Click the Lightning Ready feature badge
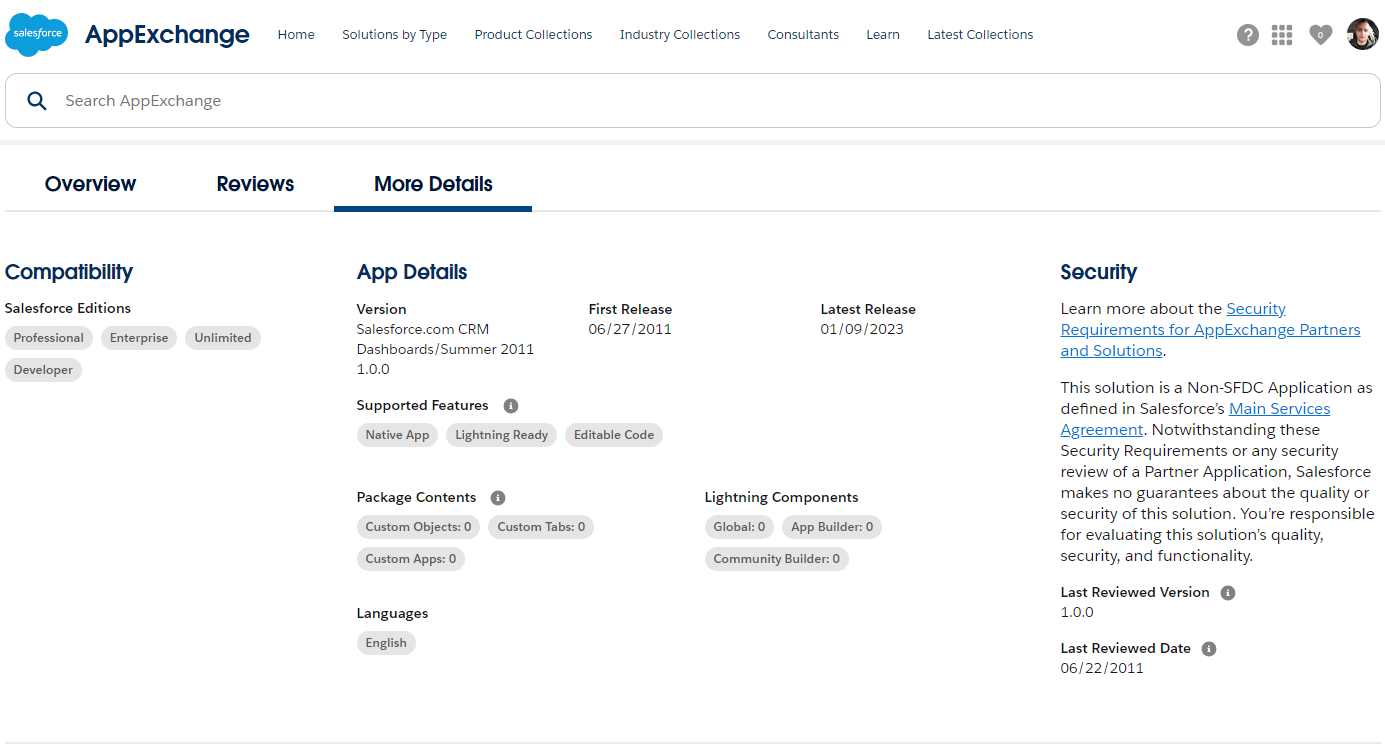 click(x=501, y=435)
